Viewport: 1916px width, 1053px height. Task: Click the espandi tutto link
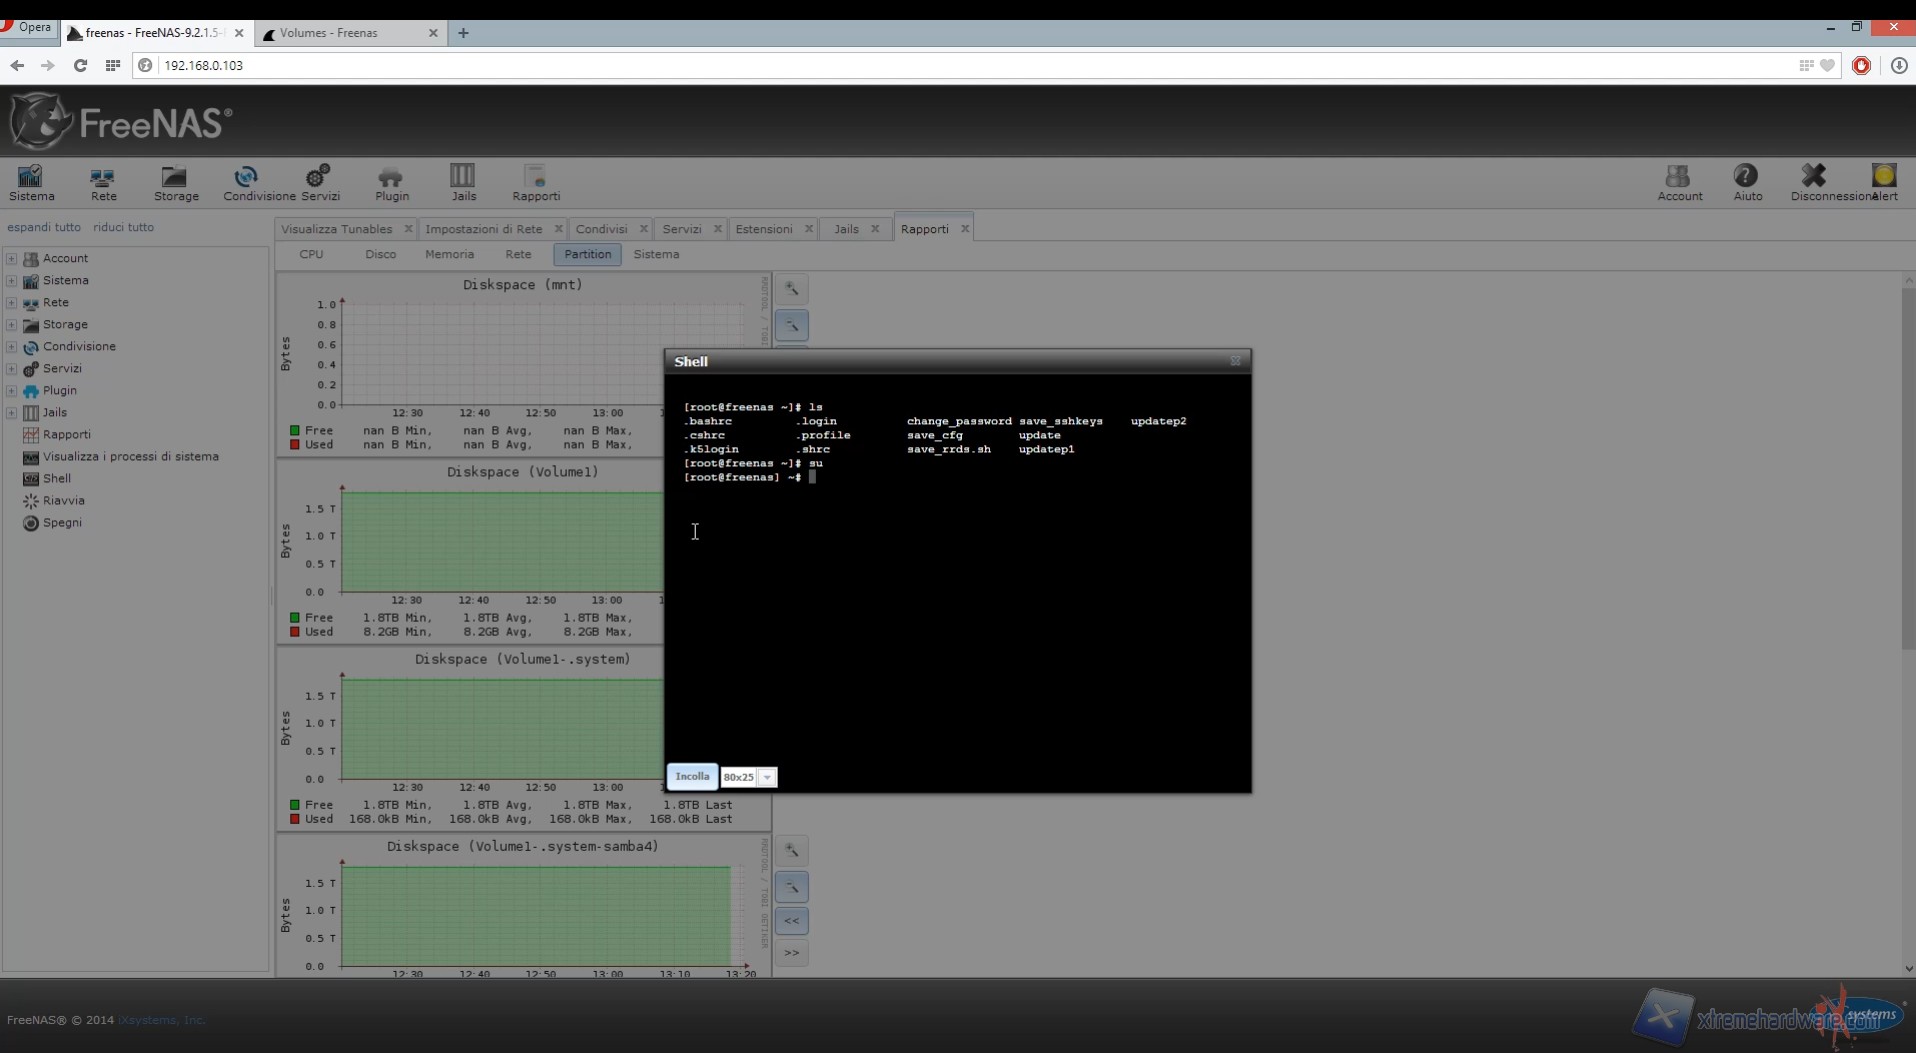pyautogui.click(x=44, y=227)
